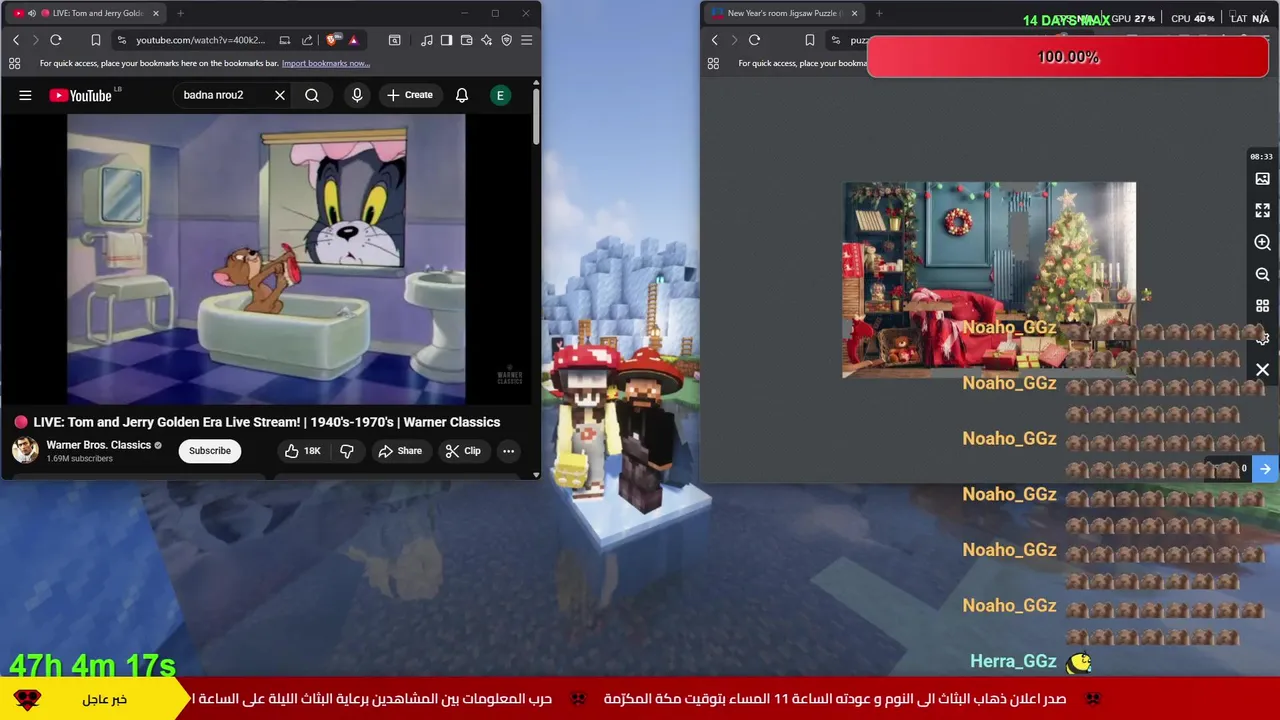Open the Create button menu
Viewport: 1280px width, 720px height.
(x=410, y=95)
